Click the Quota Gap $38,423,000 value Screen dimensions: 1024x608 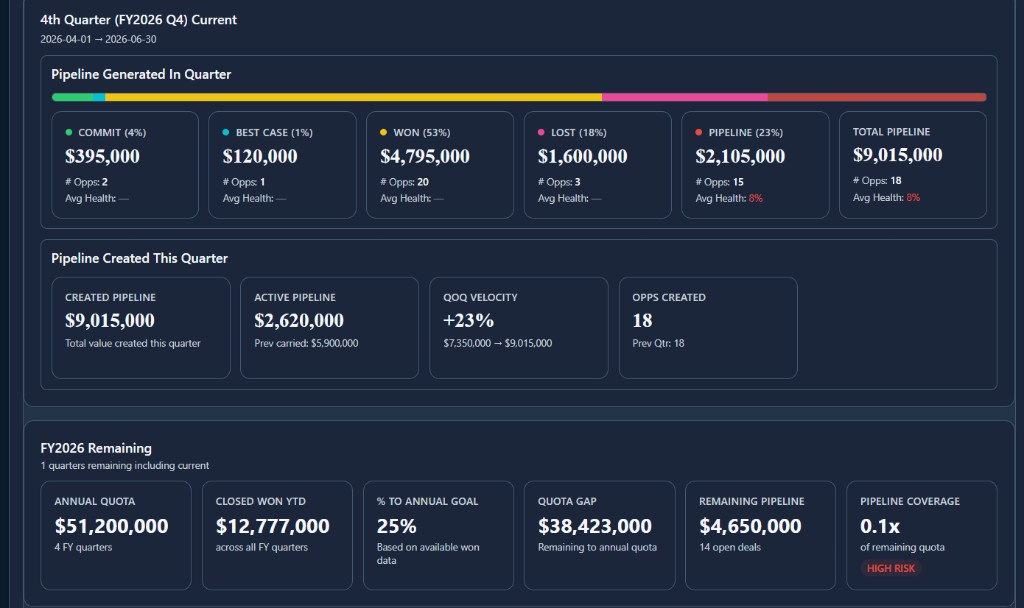click(x=595, y=526)
